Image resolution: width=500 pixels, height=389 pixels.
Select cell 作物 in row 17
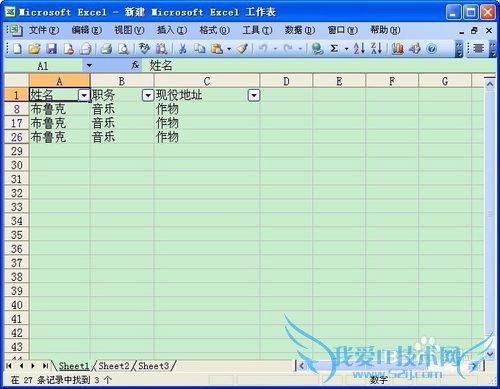(x=207, y=123)
